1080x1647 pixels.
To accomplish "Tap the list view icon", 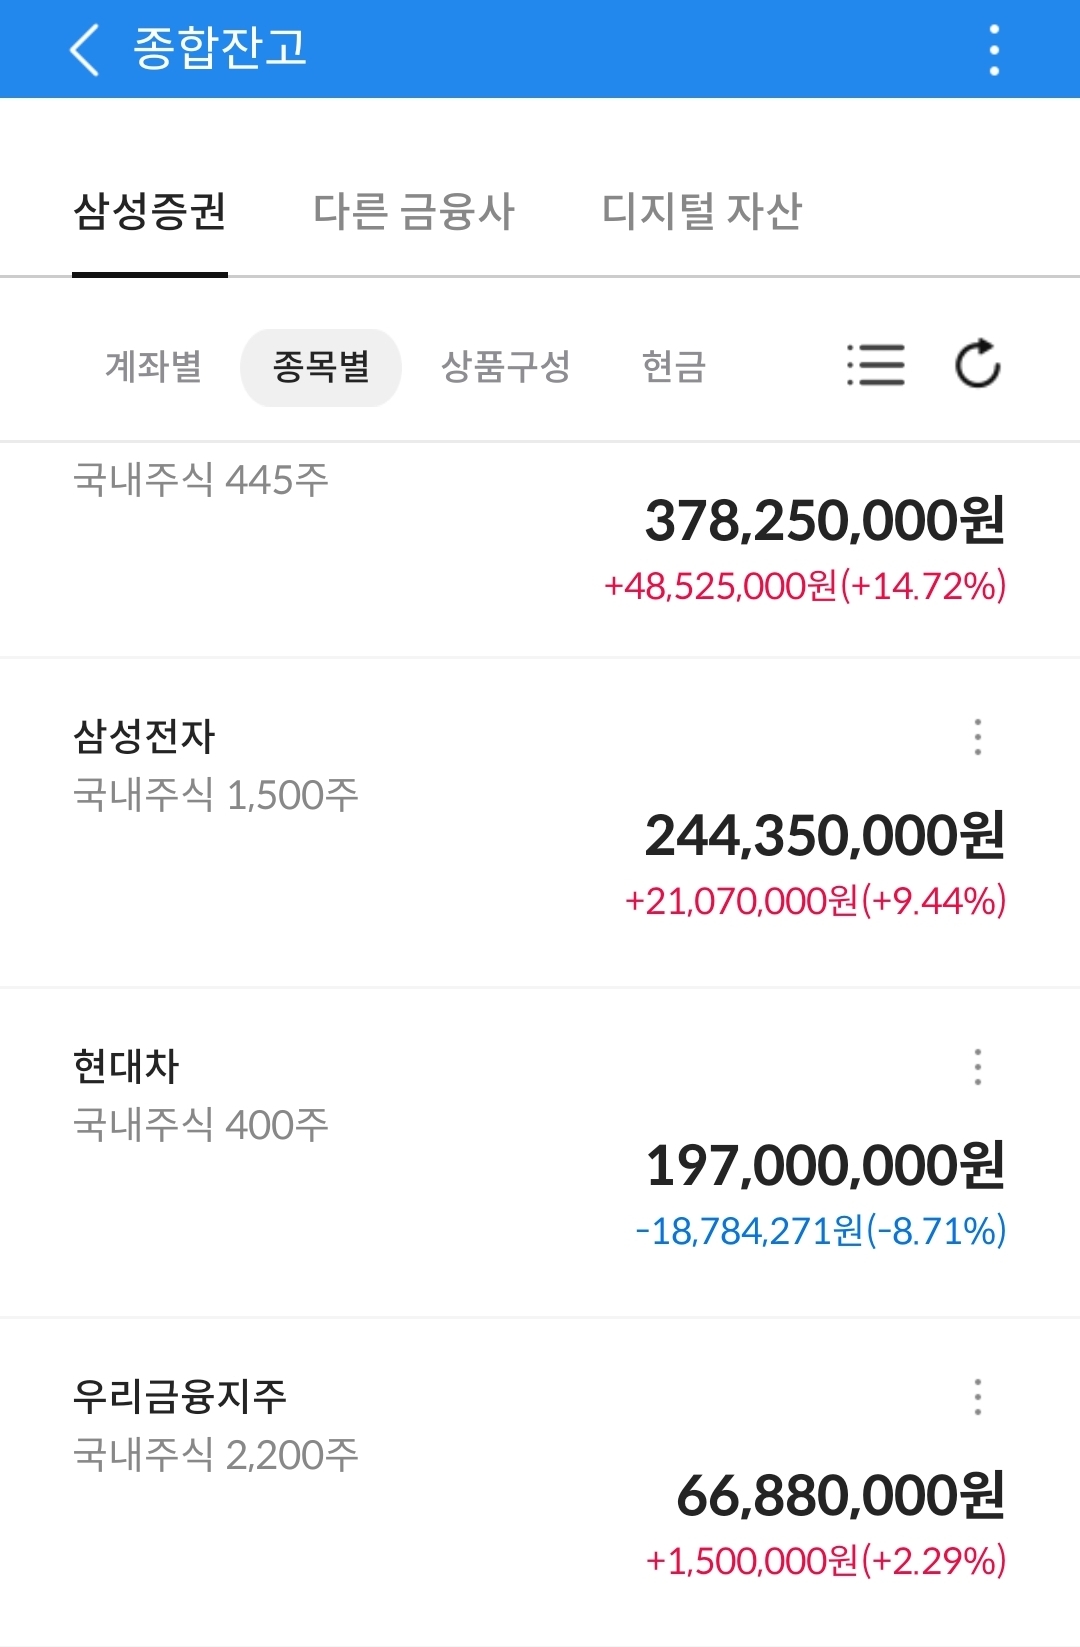I will (875, 365).
